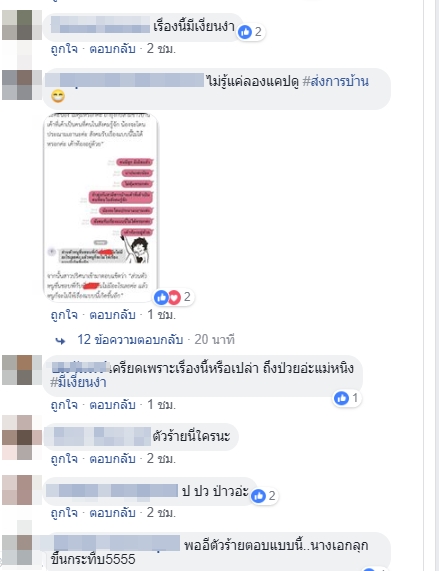Click avatar beside ตัวร้ายนี่ใครนะ comment

[22, 437]
